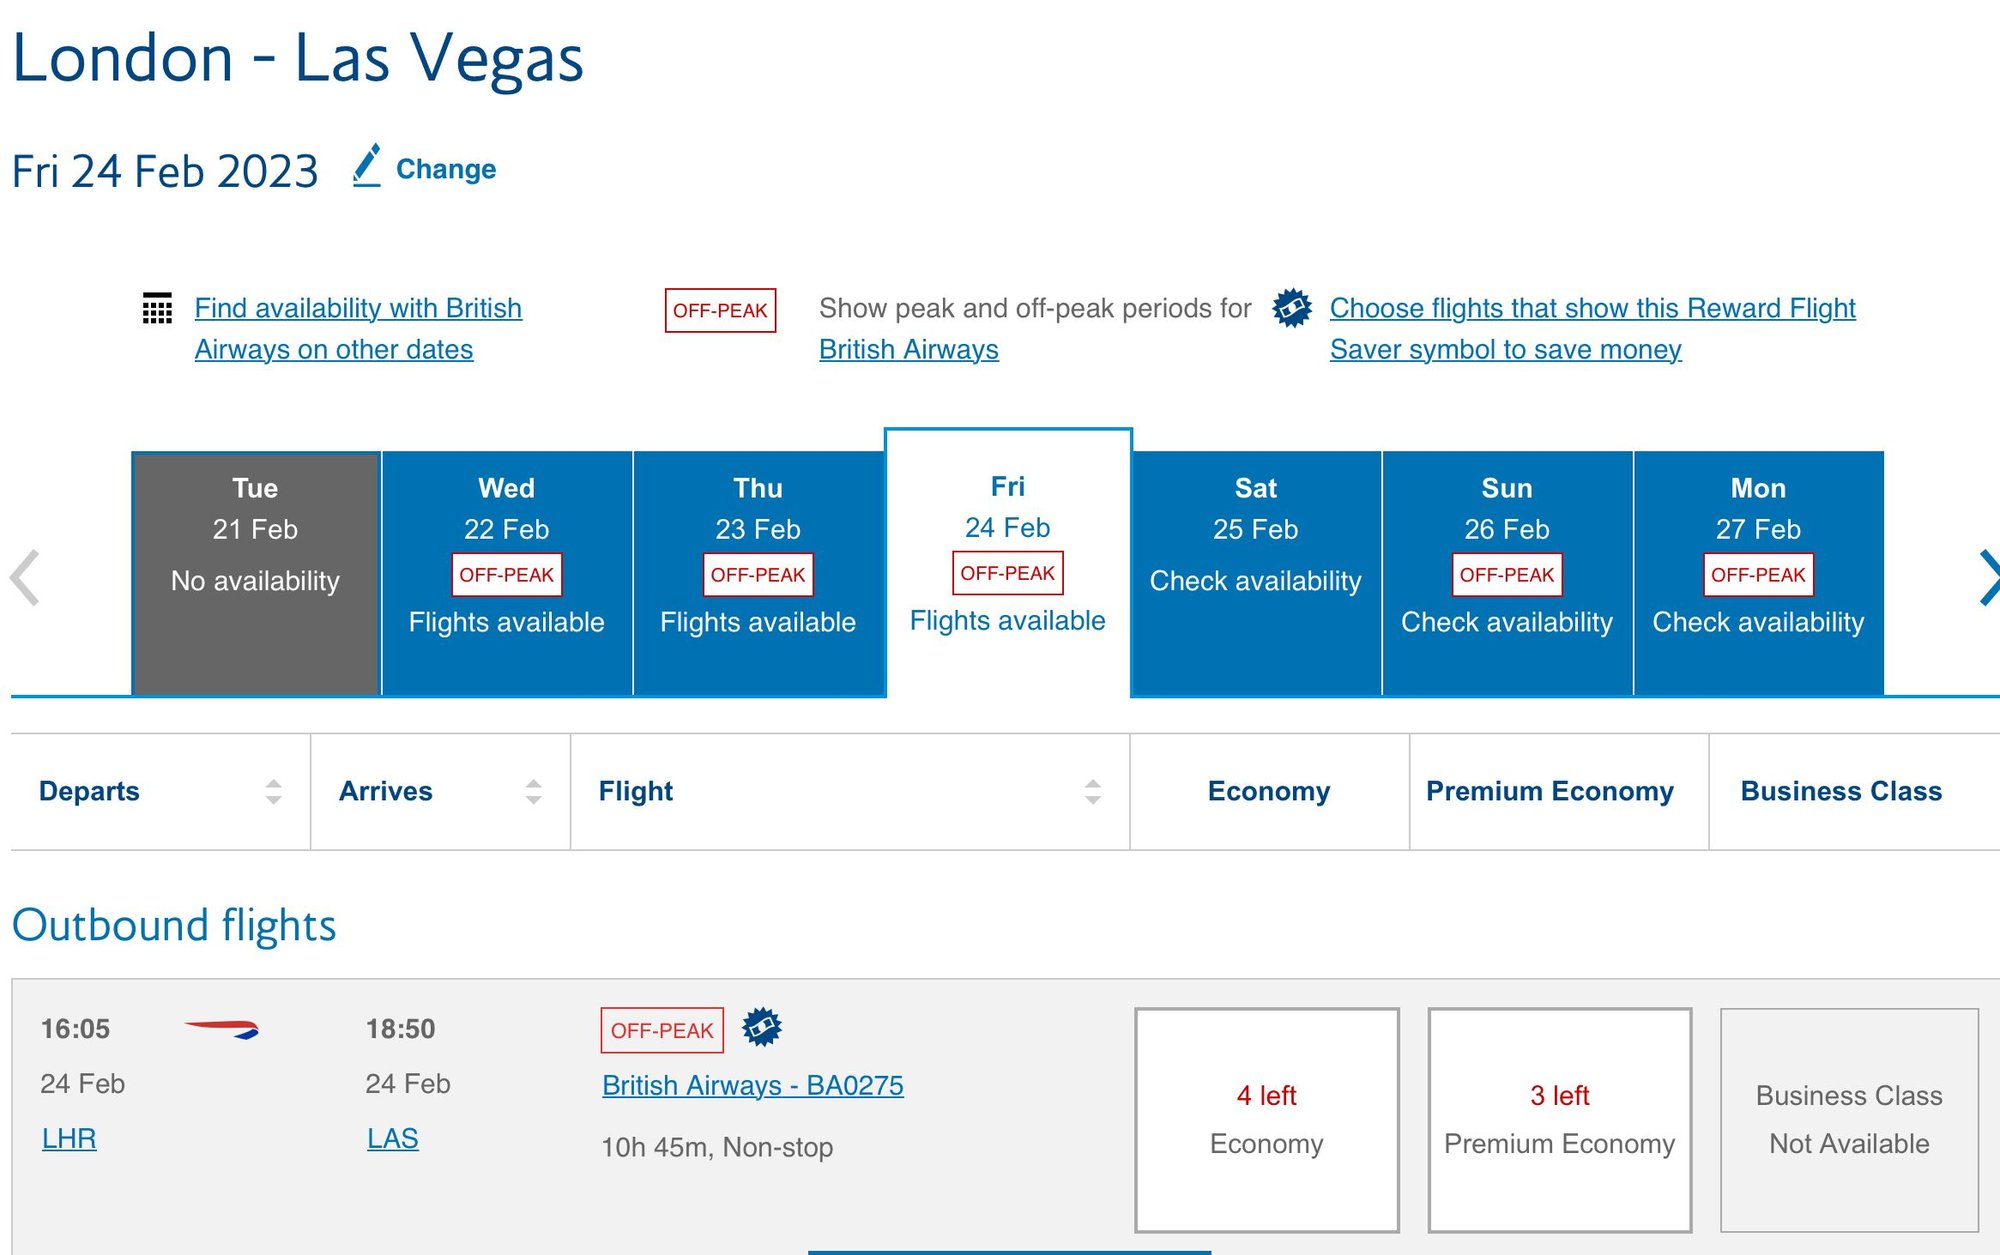
Task: Select the Premium Economy 3 left fare
Action: click(1559, 1119)
